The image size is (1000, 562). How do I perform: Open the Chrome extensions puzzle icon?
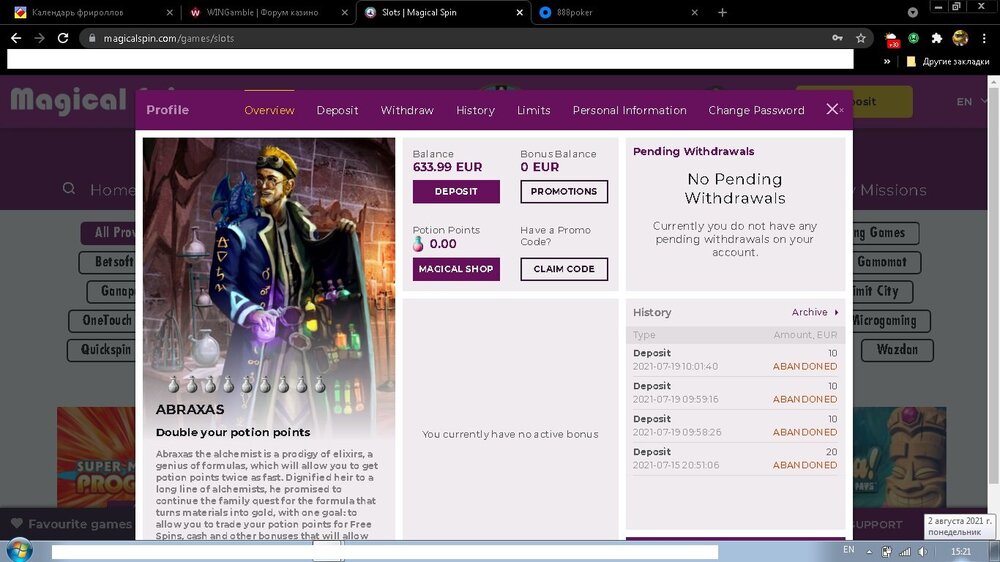click(937, 38)
